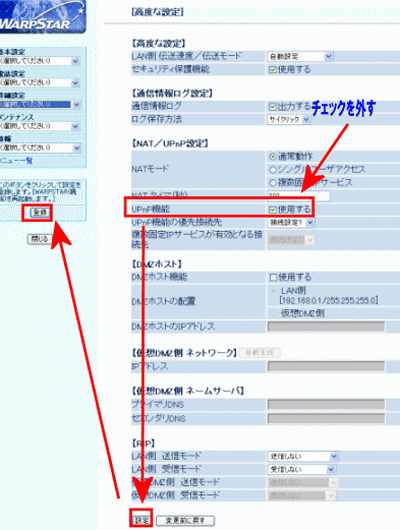Uncheck the UPnP機能 使用する checkbox
Image resolution: width=400 pixels, height=530 pixels.
[x=273, y=210]
